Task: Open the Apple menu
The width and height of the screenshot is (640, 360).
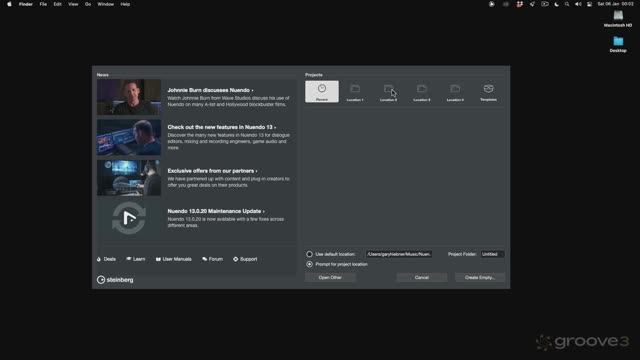Action: point(9,4)
